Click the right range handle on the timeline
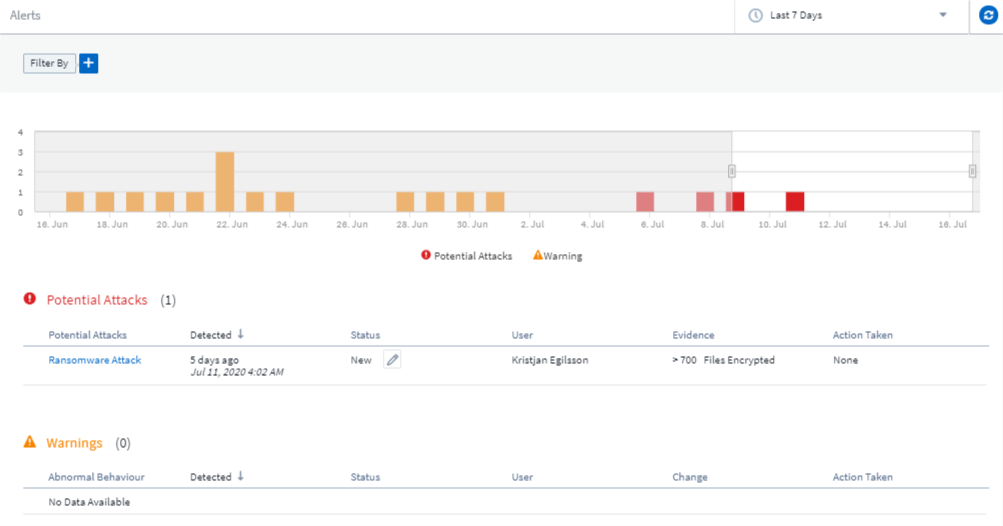 [972, 171]
